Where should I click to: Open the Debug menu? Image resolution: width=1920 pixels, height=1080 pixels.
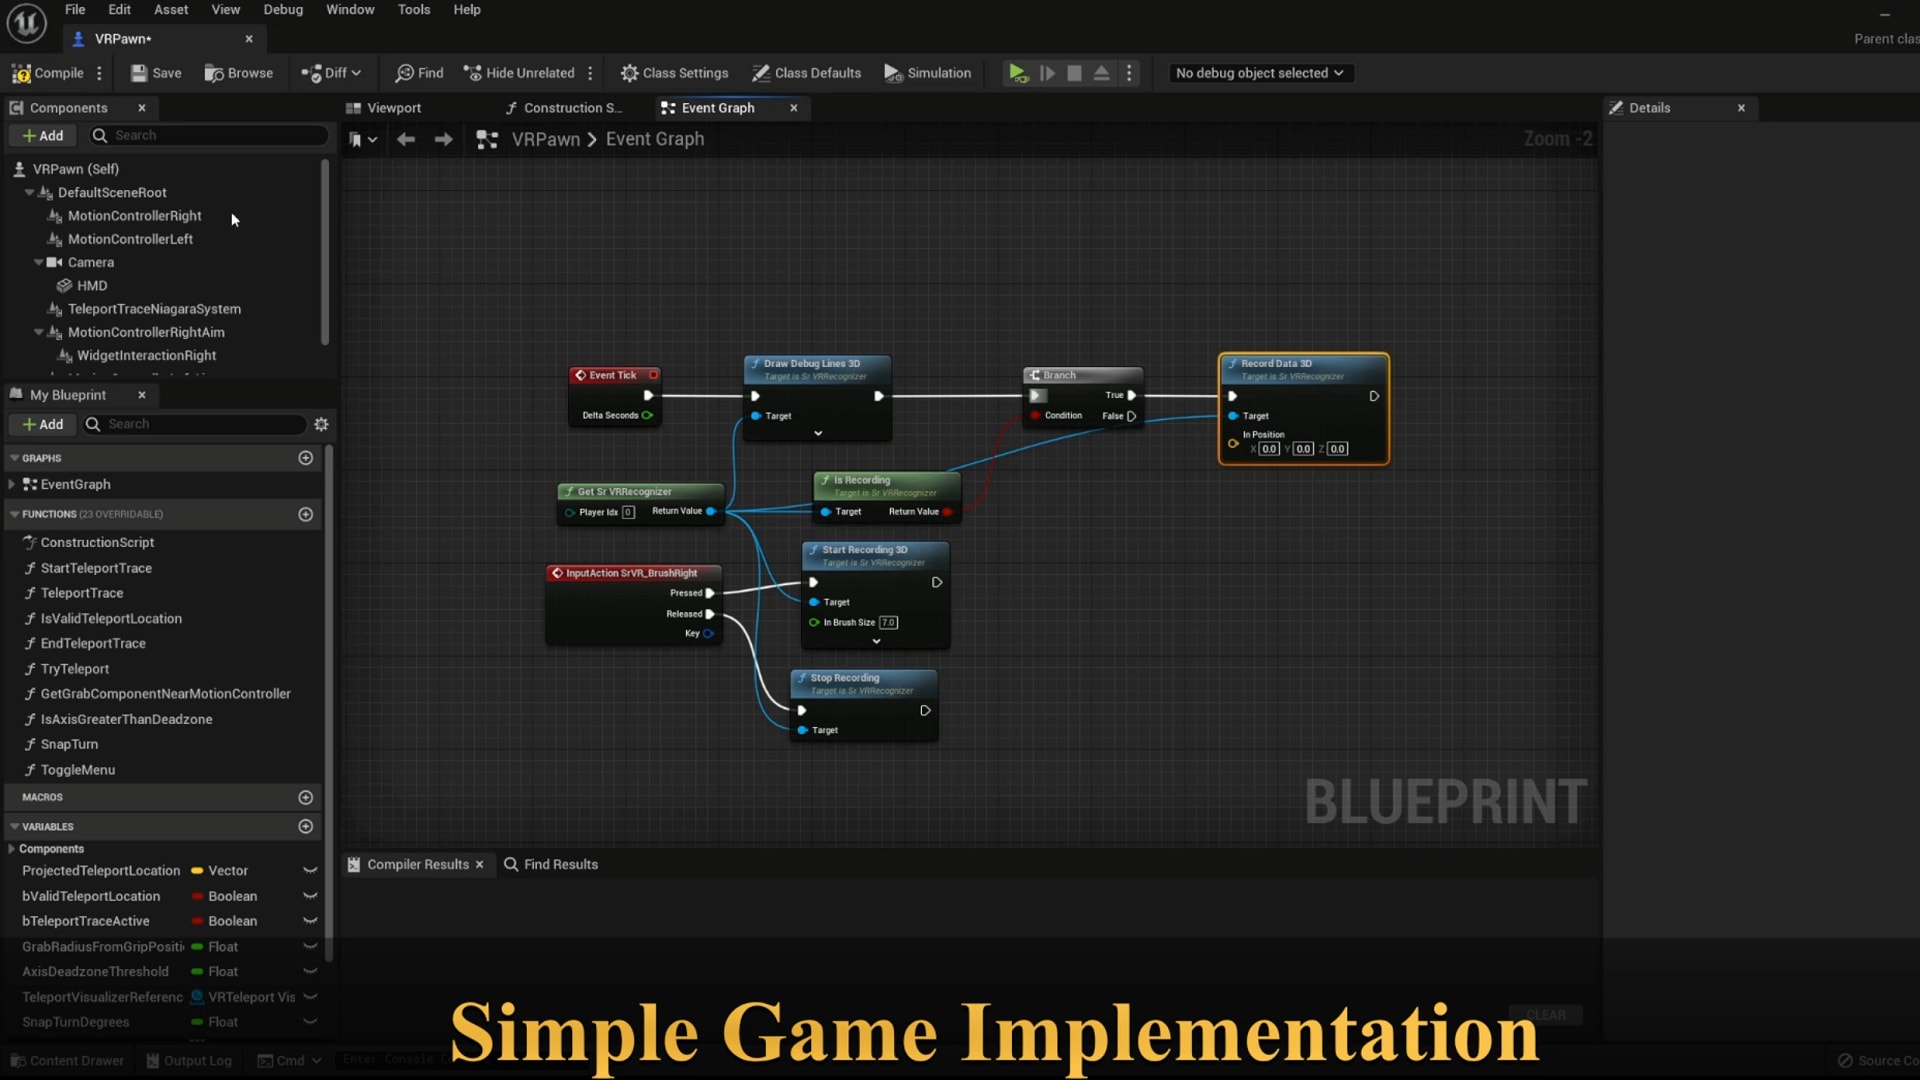[x=283, y=10]
